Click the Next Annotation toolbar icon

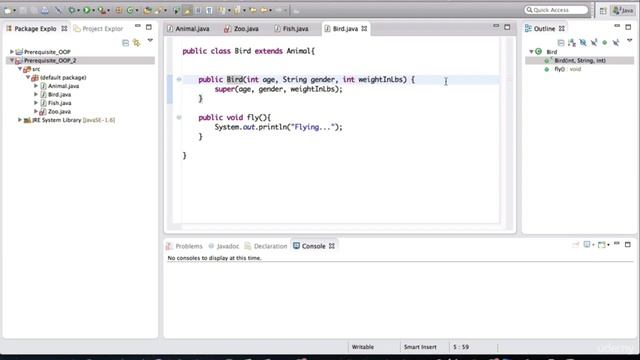click(x=222, y=10)
